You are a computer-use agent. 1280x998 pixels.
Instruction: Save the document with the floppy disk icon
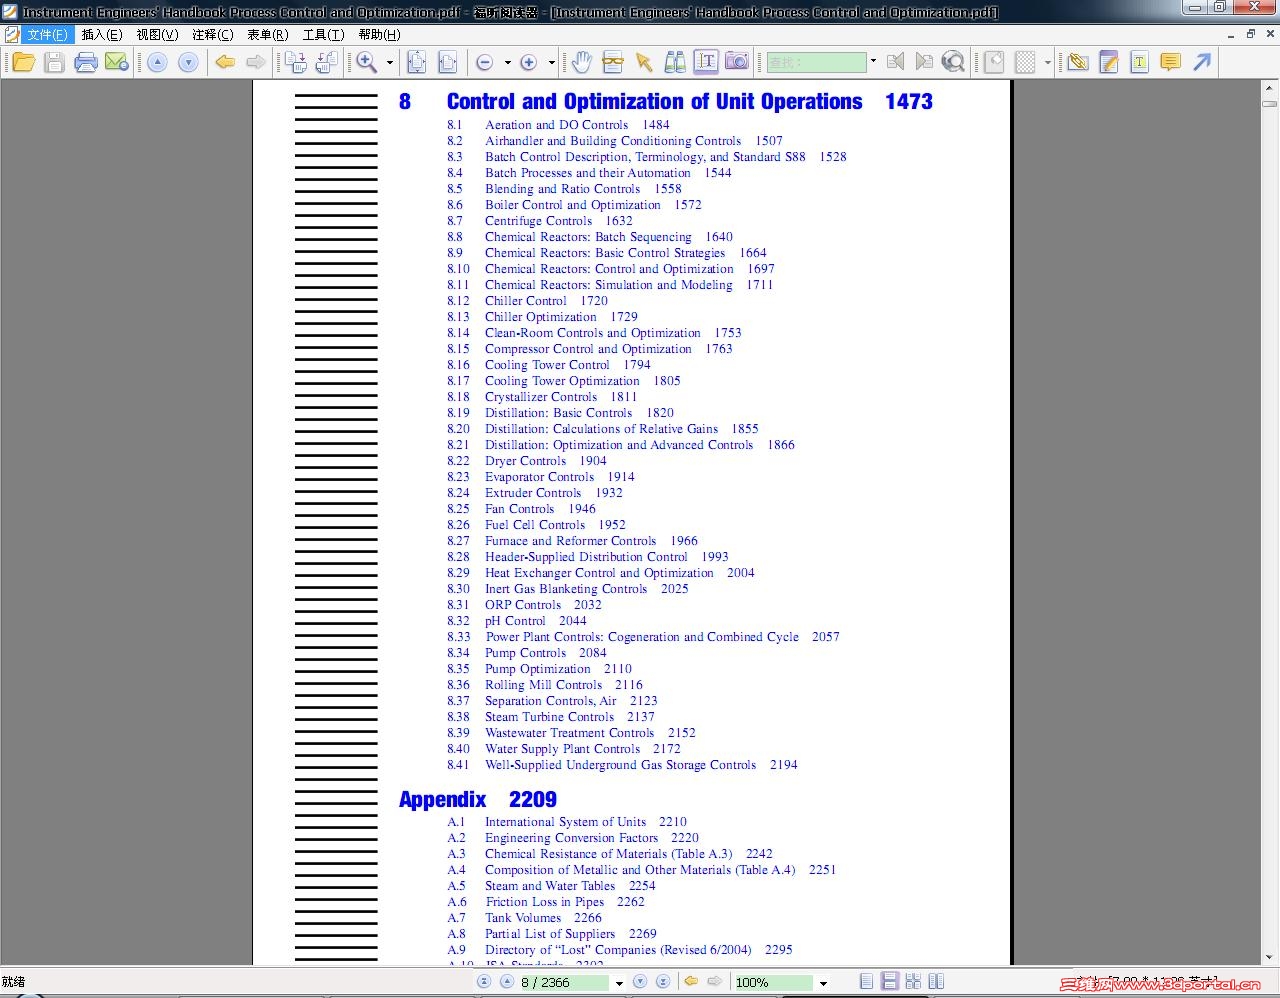tap(55, 62)
